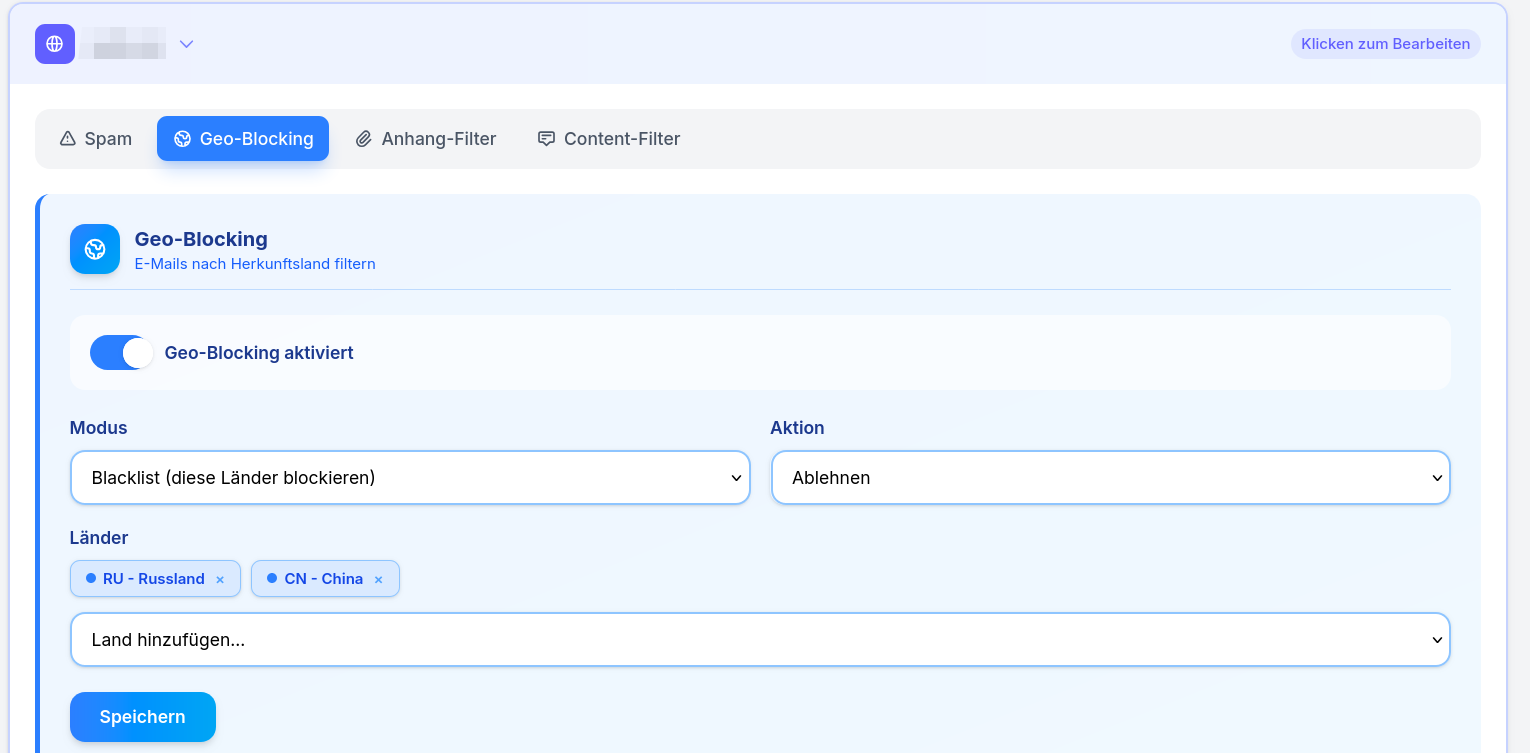Open the Content-Filter tab
Image resolution: width=1530 pixels, height=753 pixels.
click(x=609, y=139)
